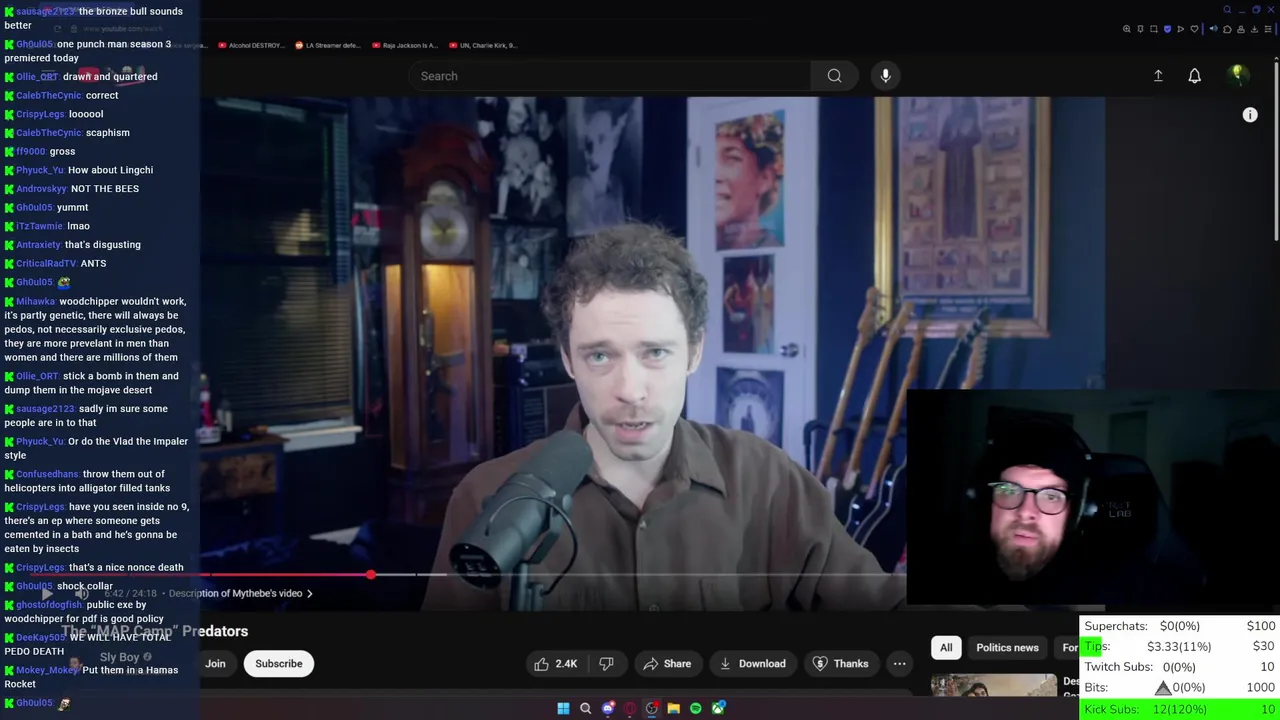Click the video title ending in Predators

[x=155, y=631]
